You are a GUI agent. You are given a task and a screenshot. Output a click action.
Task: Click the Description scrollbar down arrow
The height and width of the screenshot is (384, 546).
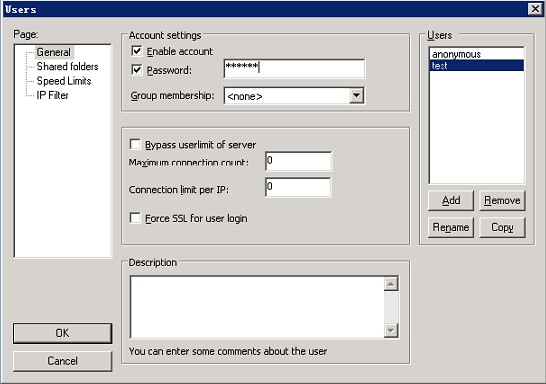click(x=391, y=330)
